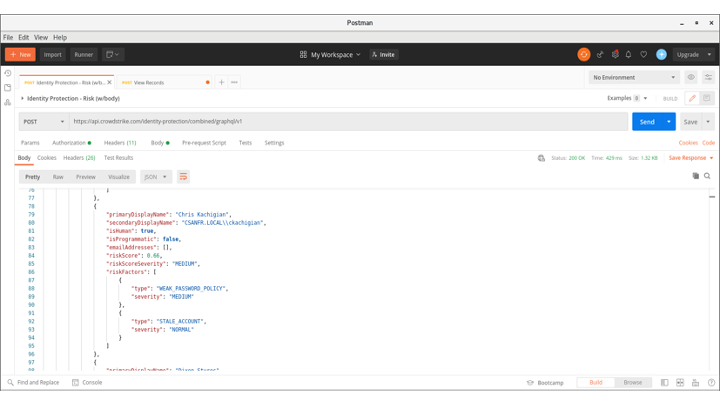
Task: Open the JSON format dropdown
Action: pyautogui.click(x=155, y=177)
